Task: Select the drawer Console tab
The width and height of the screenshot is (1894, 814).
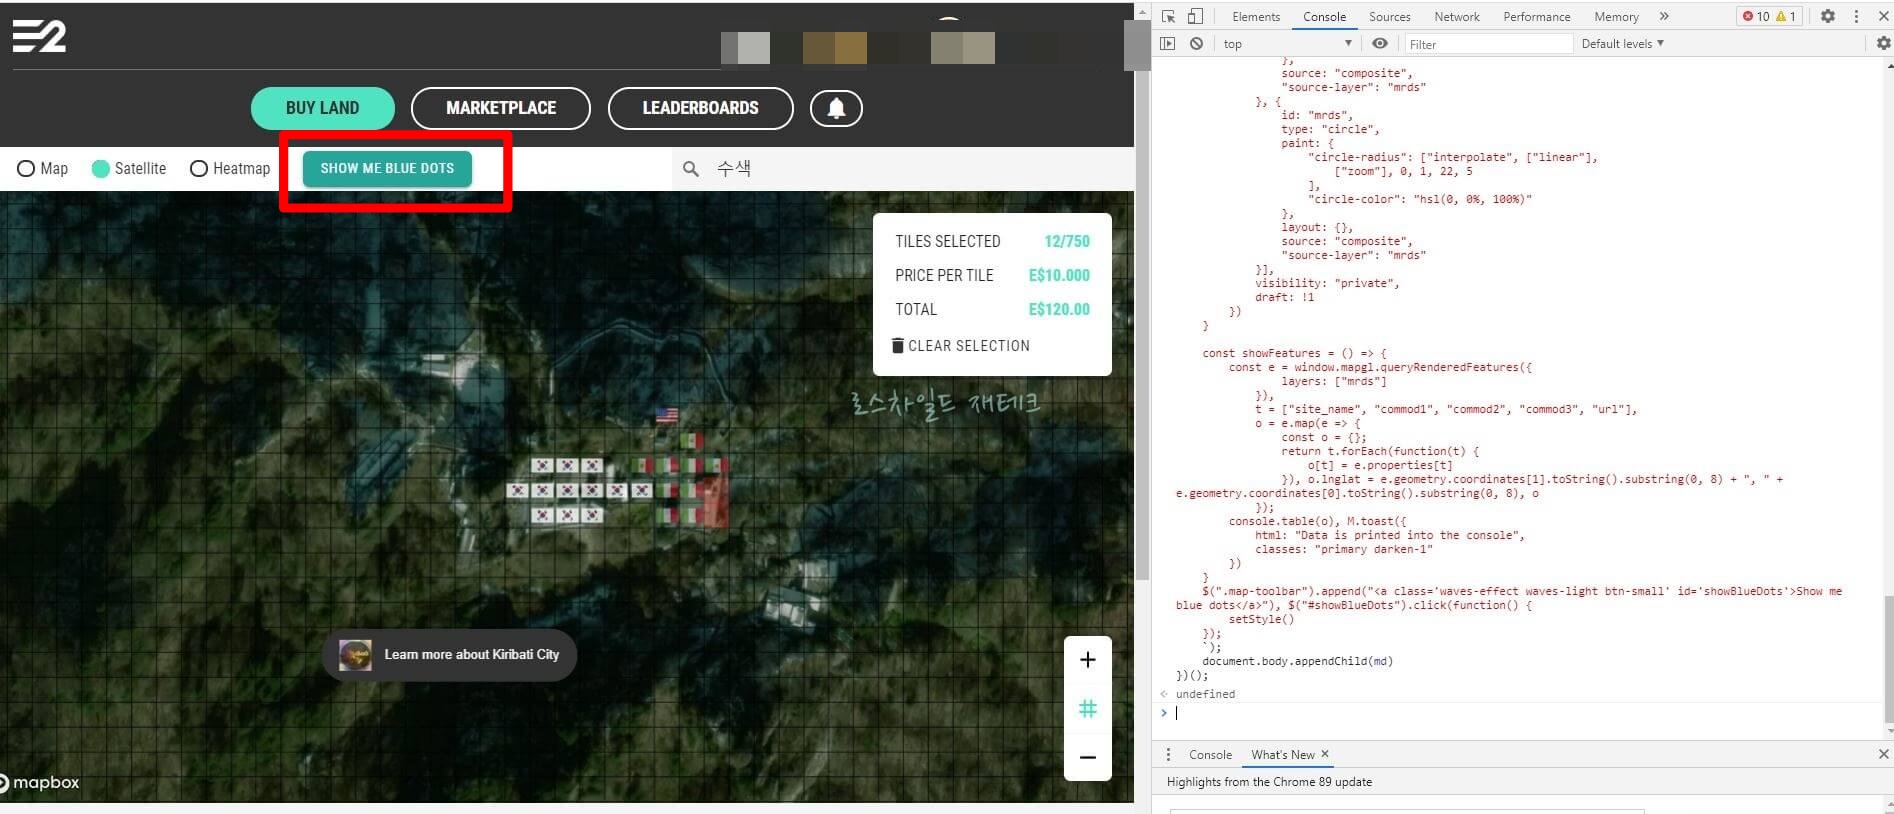Action: click(x=1210, y=755)
